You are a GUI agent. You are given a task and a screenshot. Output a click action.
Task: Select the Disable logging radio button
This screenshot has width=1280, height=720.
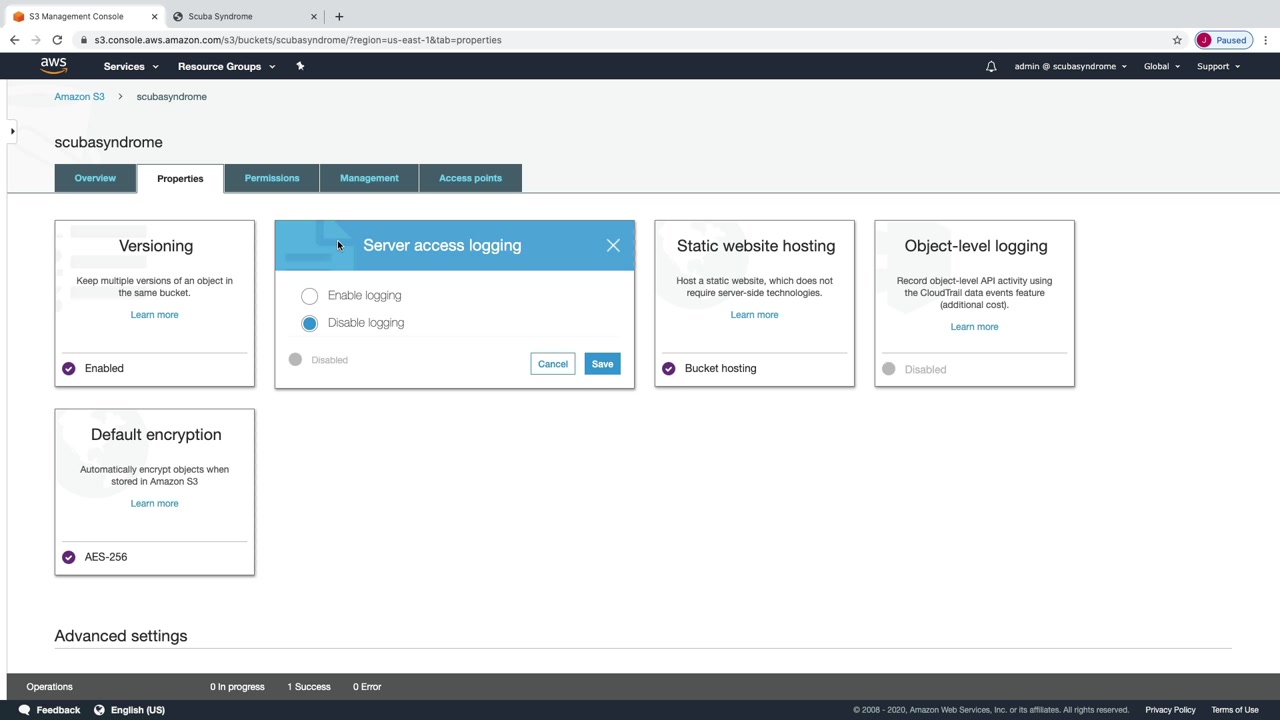[310, 323]
